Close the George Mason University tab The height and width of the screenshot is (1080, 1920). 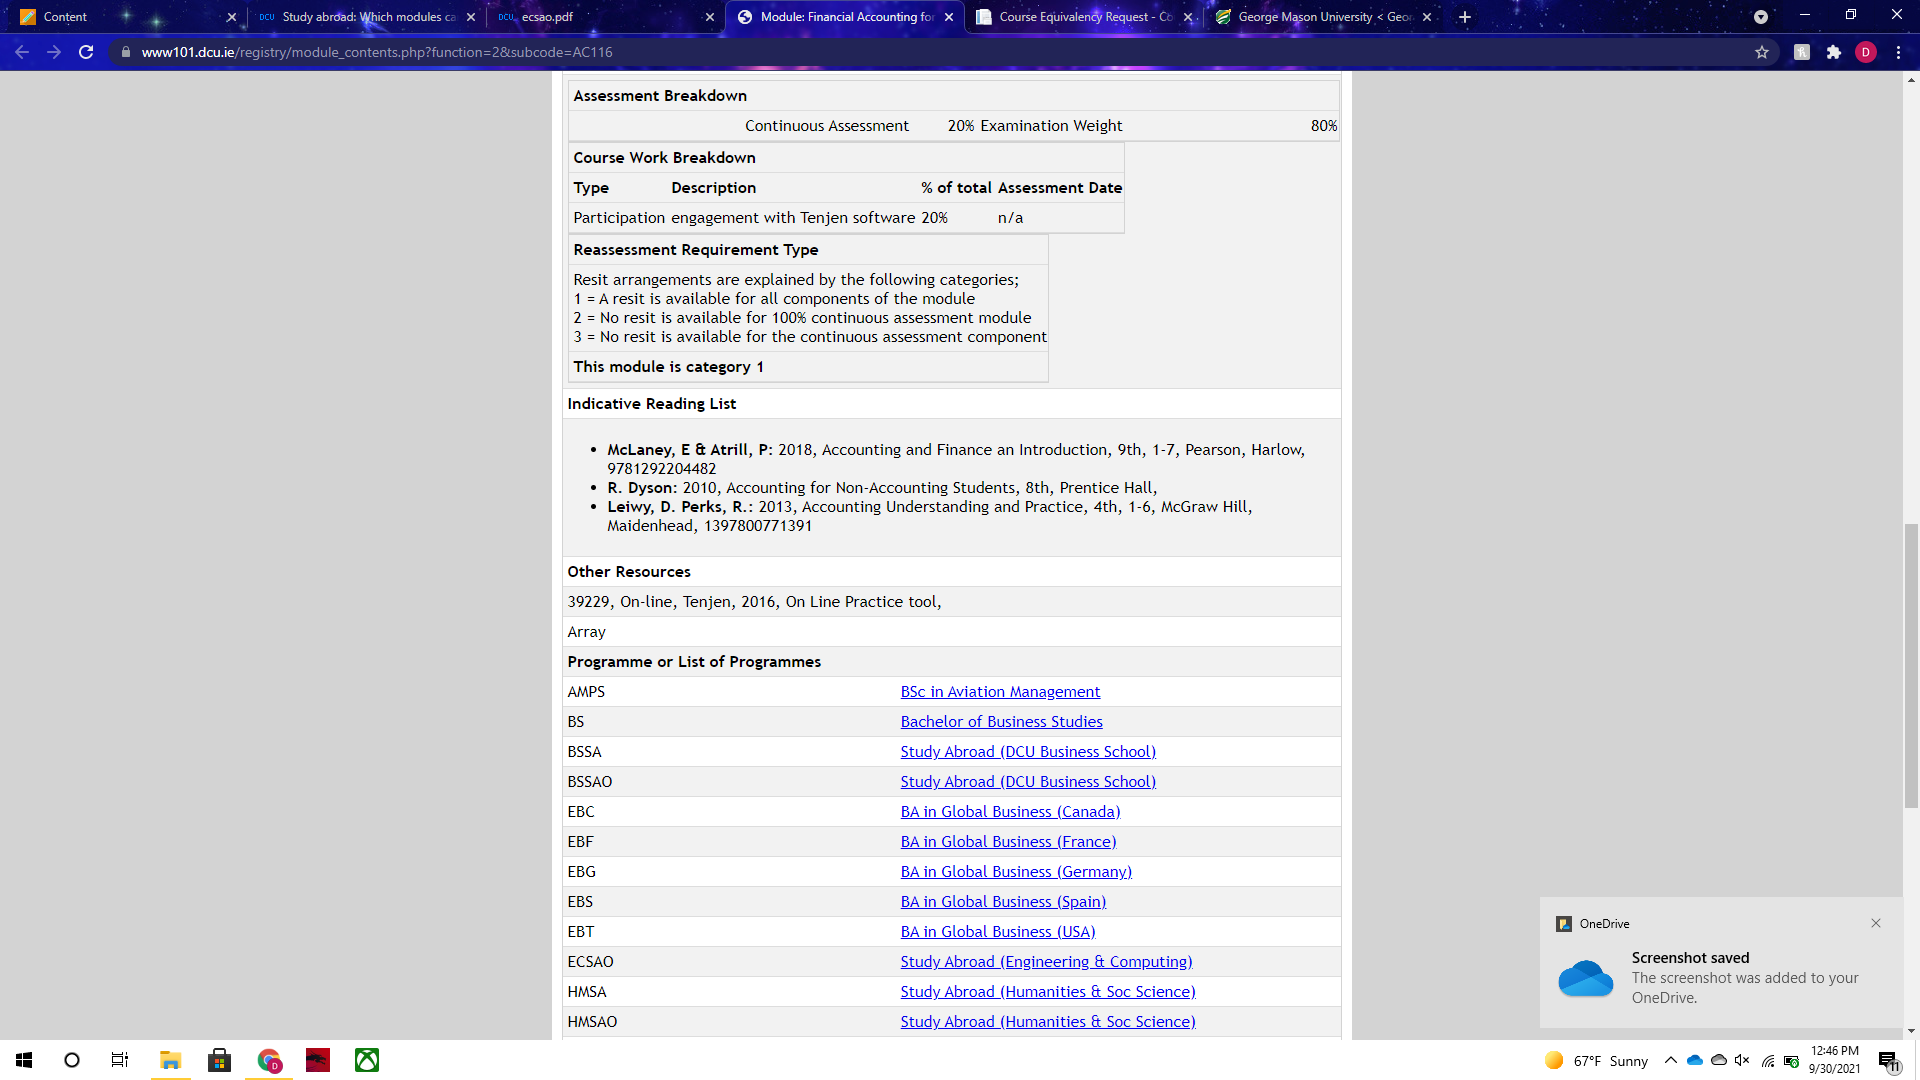[x=1427, y=17]
